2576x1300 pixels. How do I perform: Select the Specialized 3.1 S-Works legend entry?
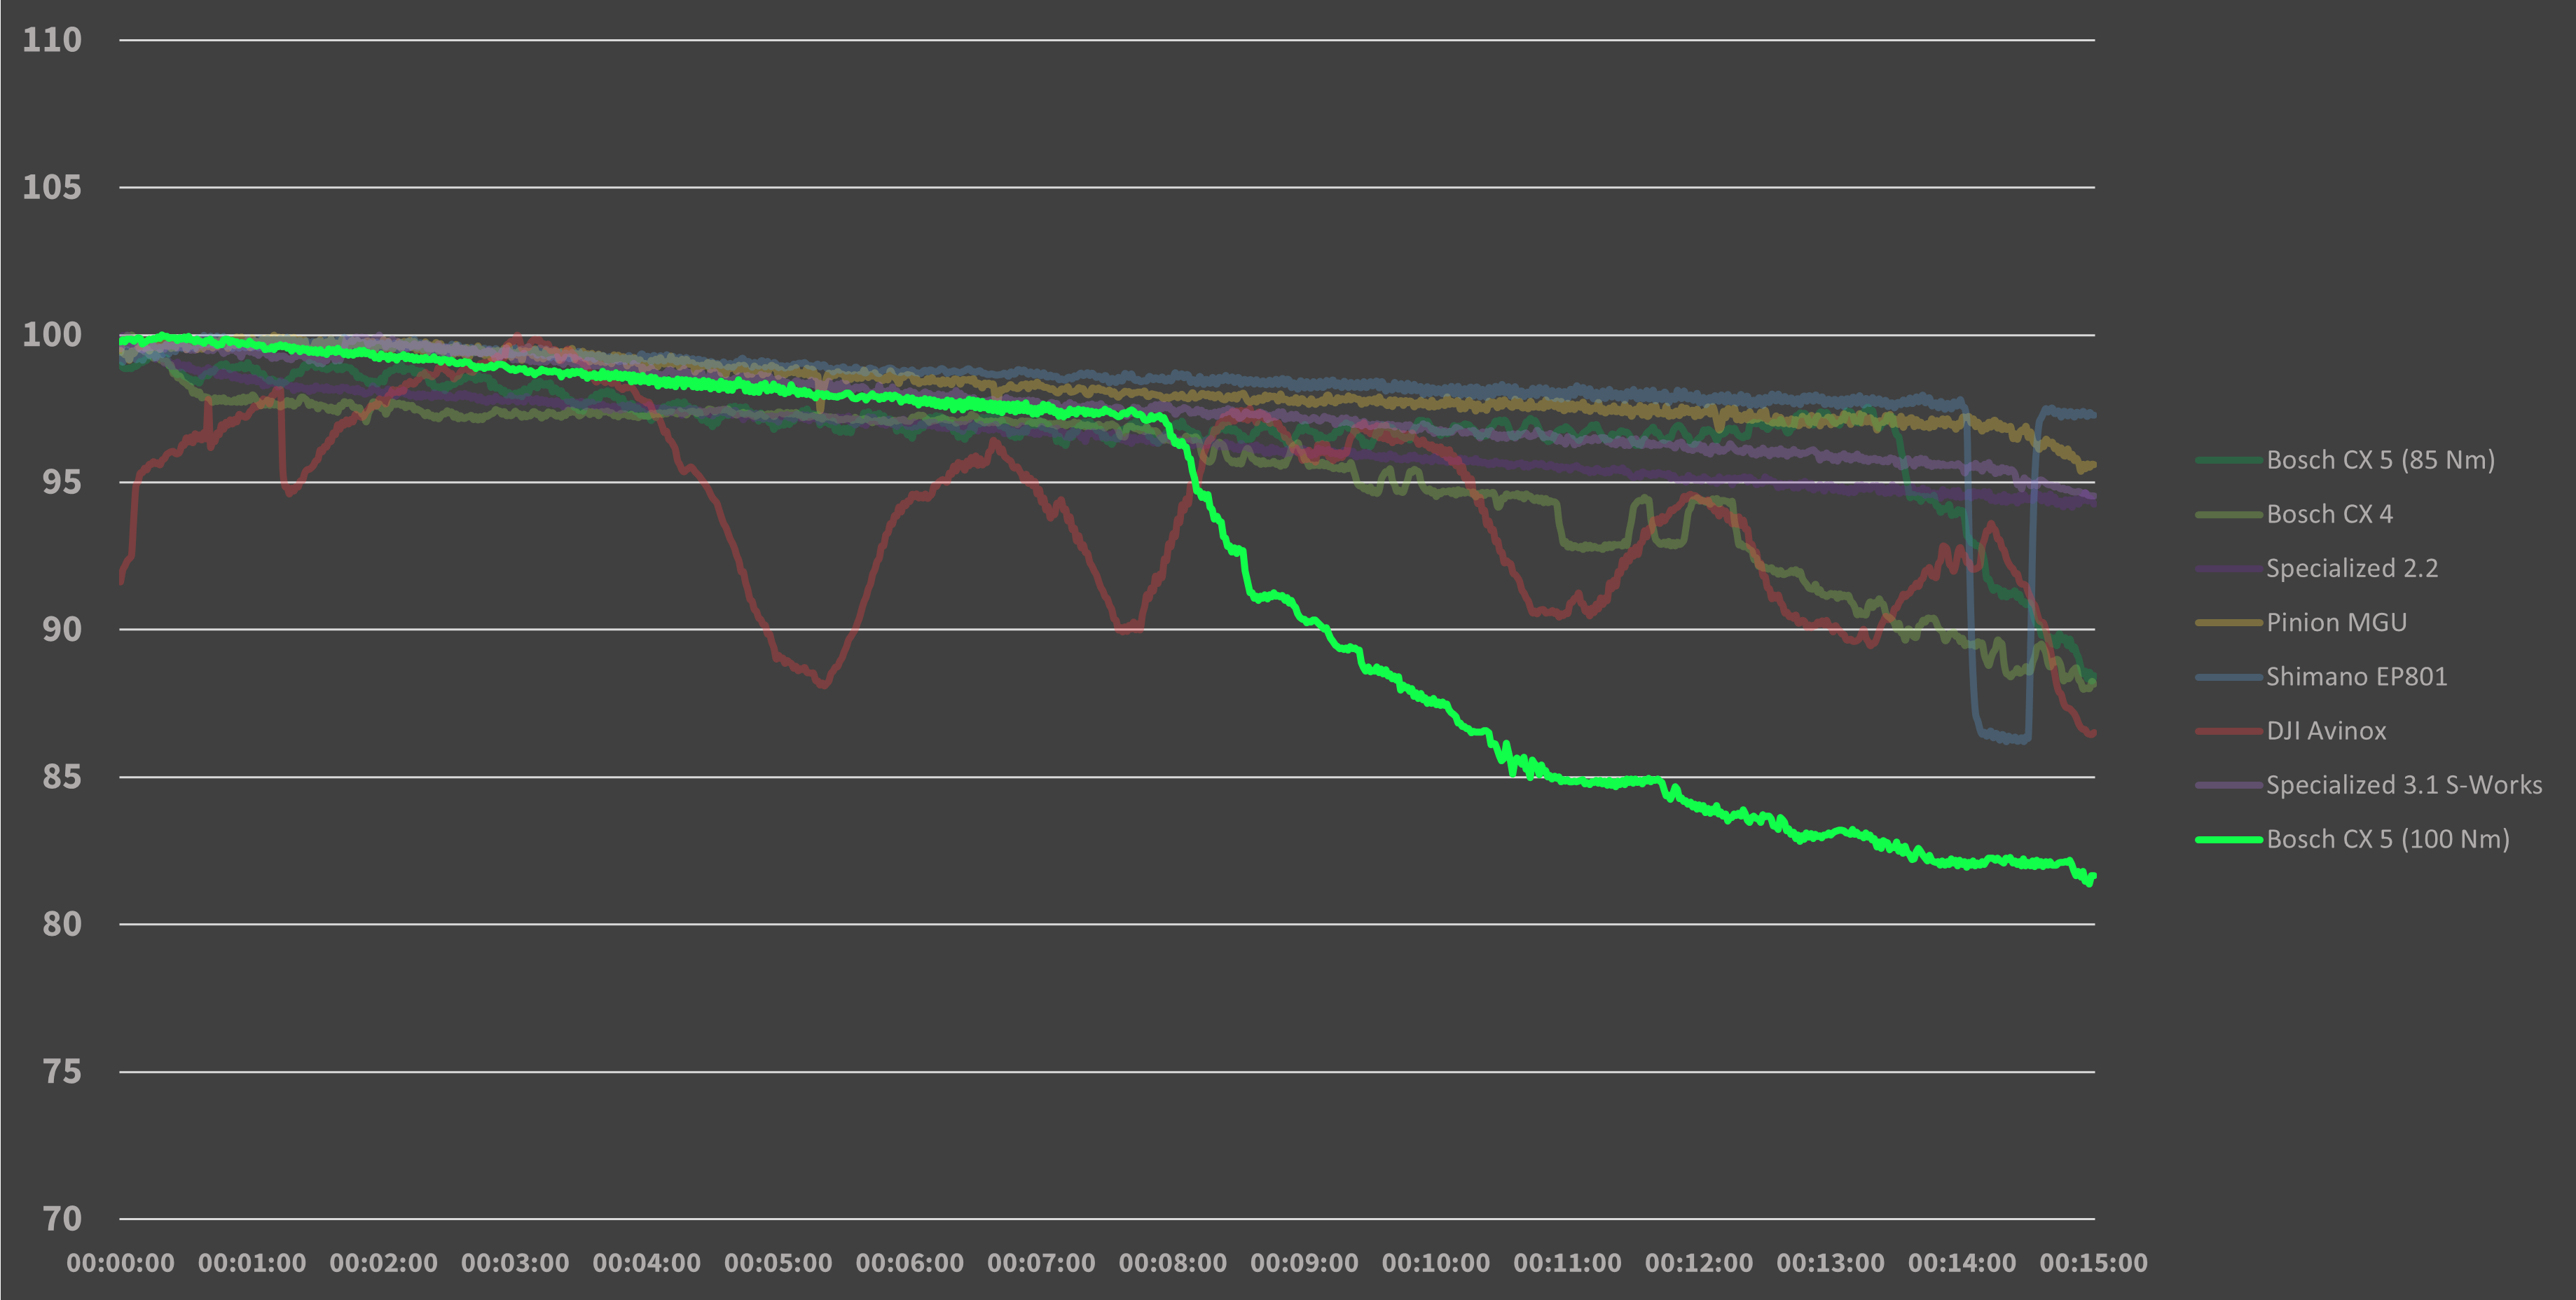[x=2369, y=785]
